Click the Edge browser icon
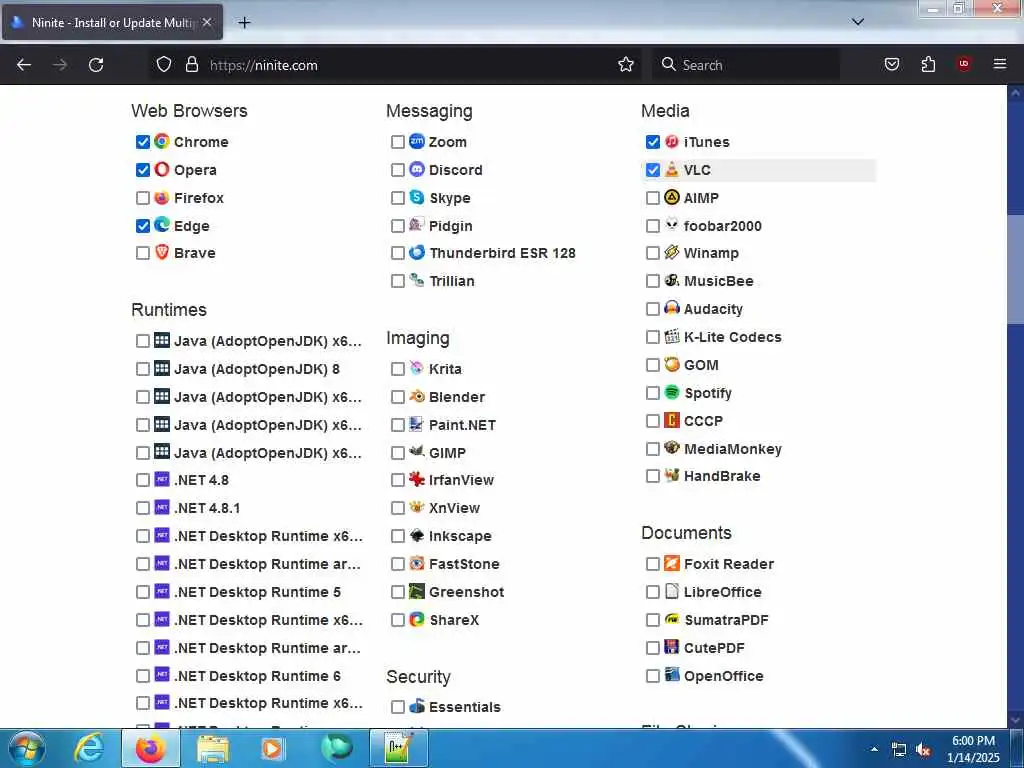Image resolution: width=1024 pixels, height=768 pixels. pyautogui.click(x=162, y=225)
